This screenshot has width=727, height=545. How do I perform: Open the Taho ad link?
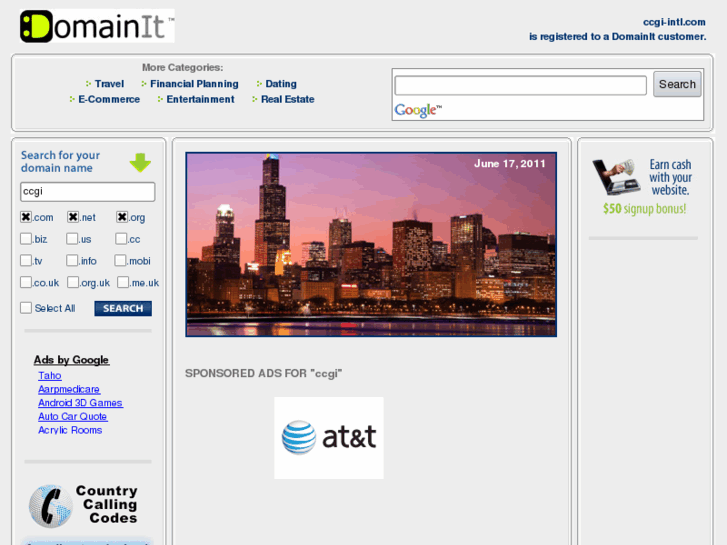click(50, 376)
